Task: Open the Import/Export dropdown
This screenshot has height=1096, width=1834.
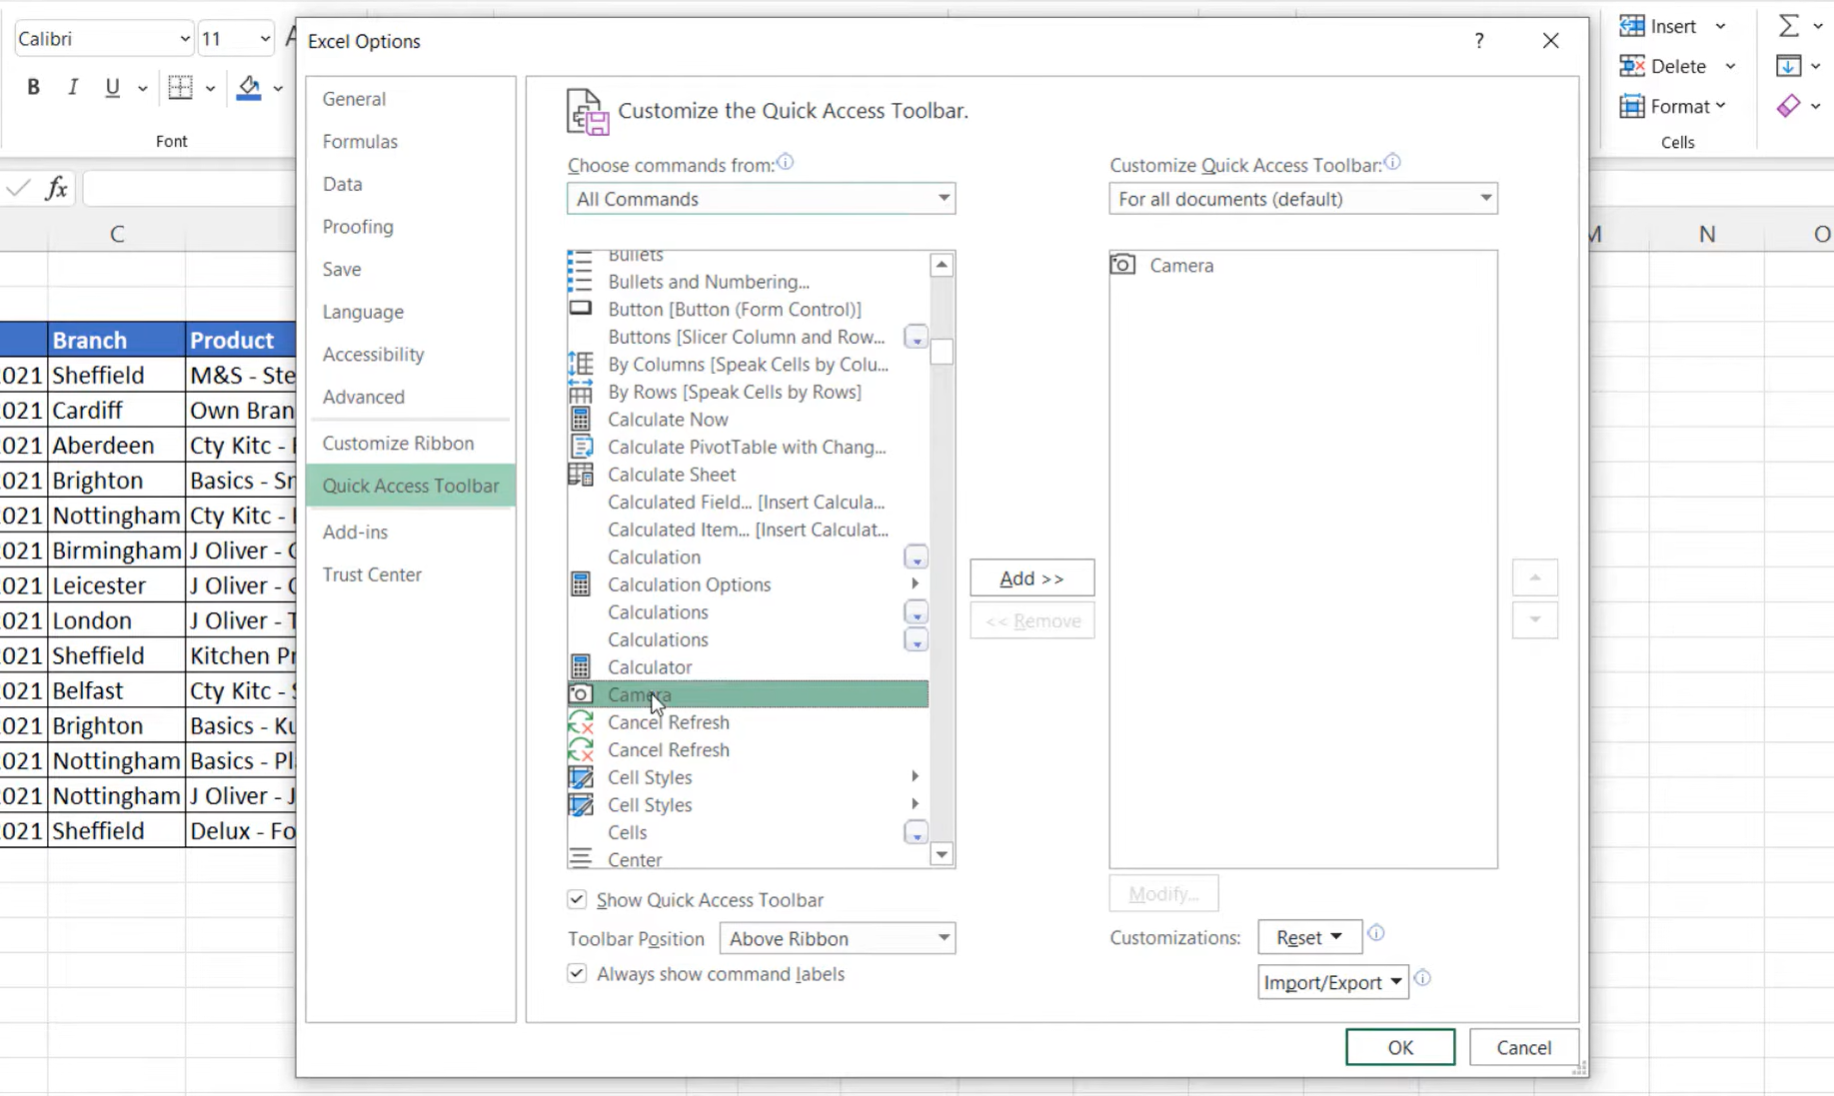Action: tap(1333, 982)
